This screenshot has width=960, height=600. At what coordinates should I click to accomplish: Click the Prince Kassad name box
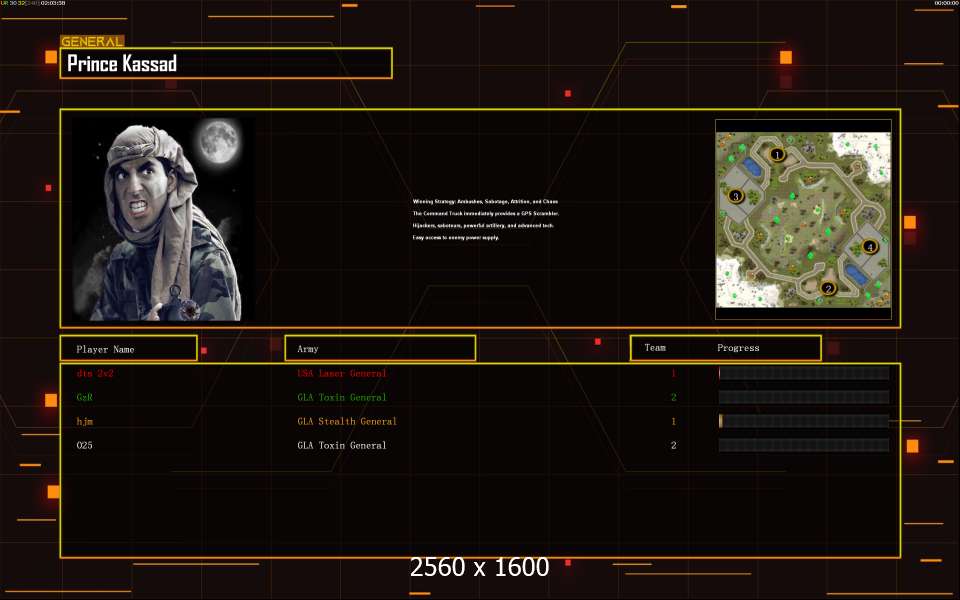[226, 64]
